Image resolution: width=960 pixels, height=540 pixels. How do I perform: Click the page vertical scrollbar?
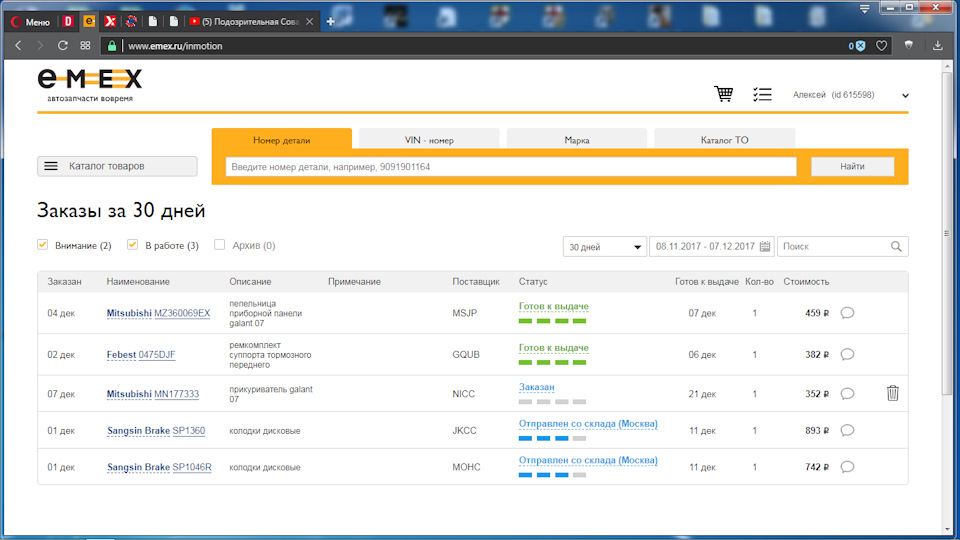(x=947, y=233)
